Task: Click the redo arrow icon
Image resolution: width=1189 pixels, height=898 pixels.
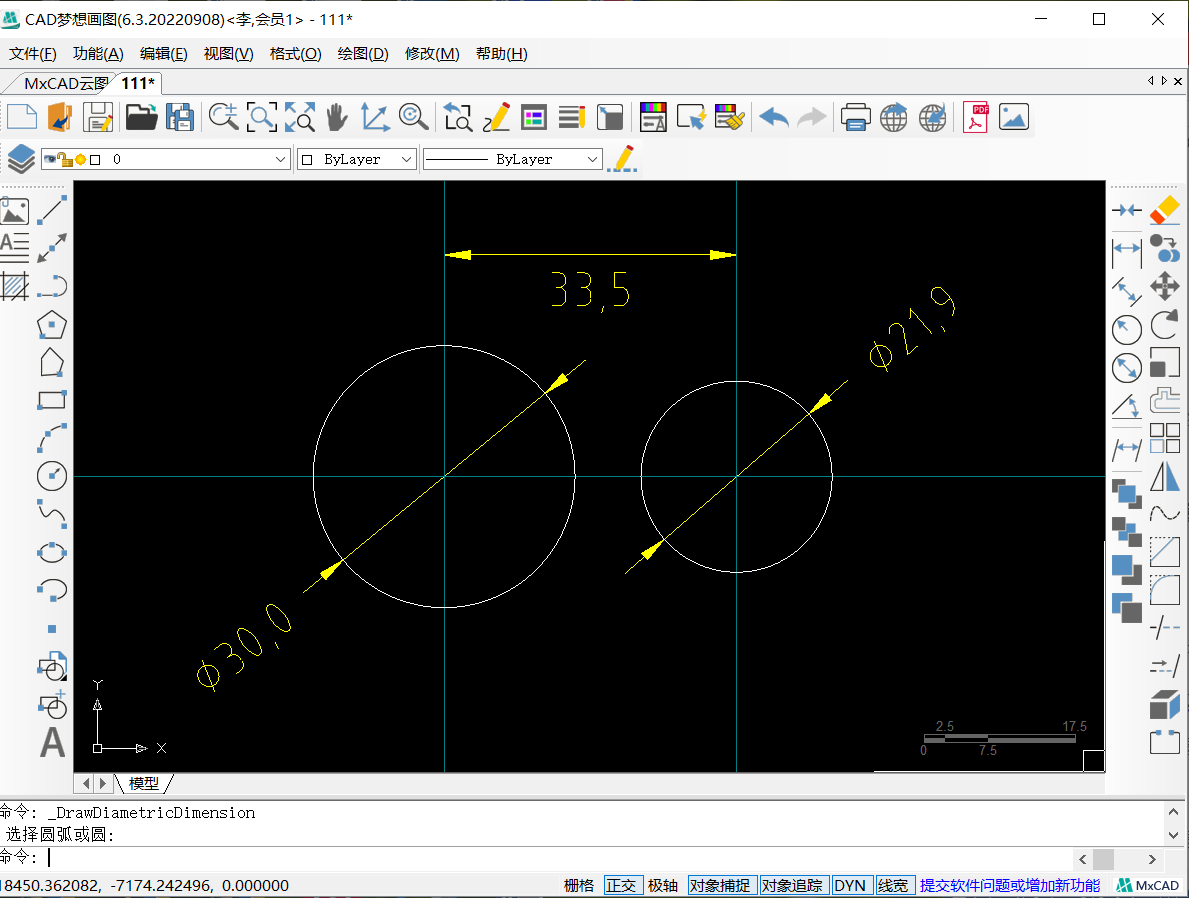Action: pos(812,118)
